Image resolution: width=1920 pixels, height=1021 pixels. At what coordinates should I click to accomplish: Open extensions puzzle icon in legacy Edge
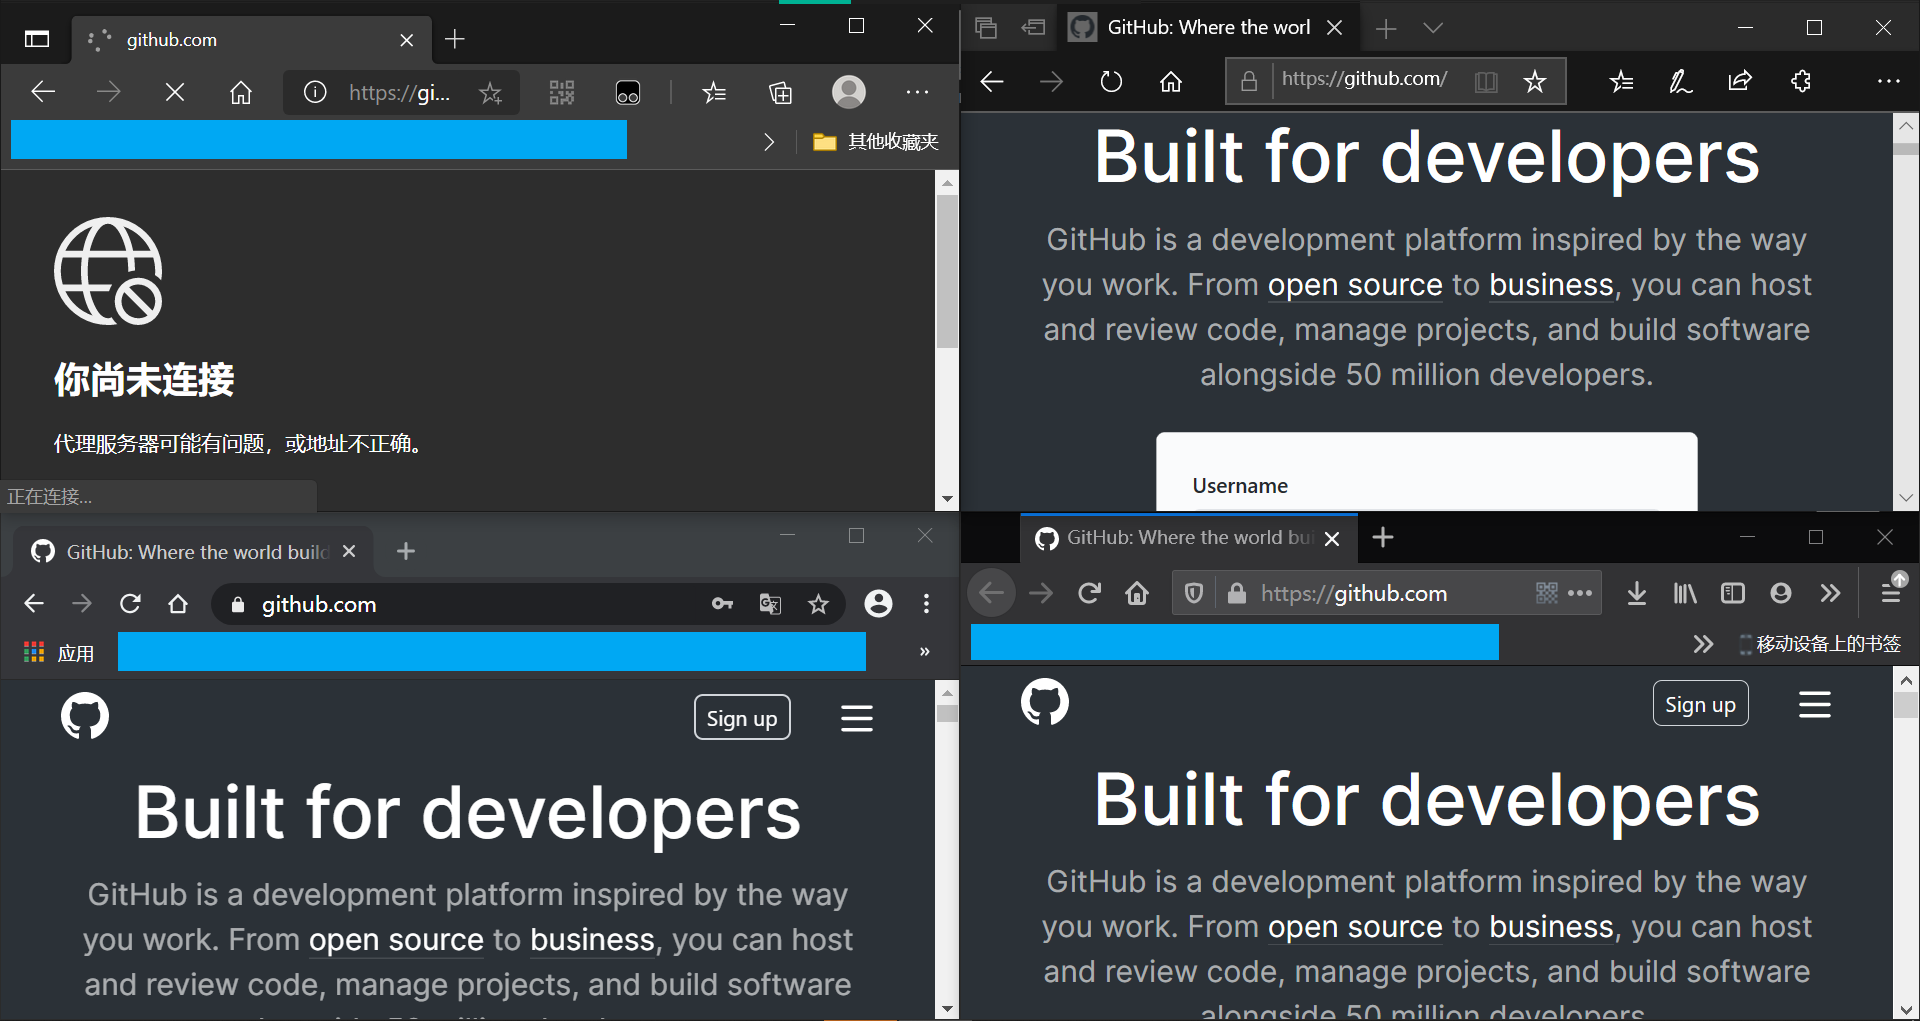1801,81
